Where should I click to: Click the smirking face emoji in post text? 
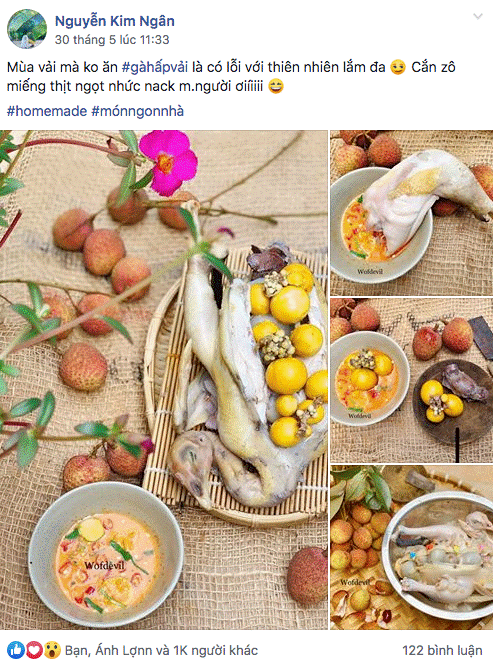[x=397, y=68]
